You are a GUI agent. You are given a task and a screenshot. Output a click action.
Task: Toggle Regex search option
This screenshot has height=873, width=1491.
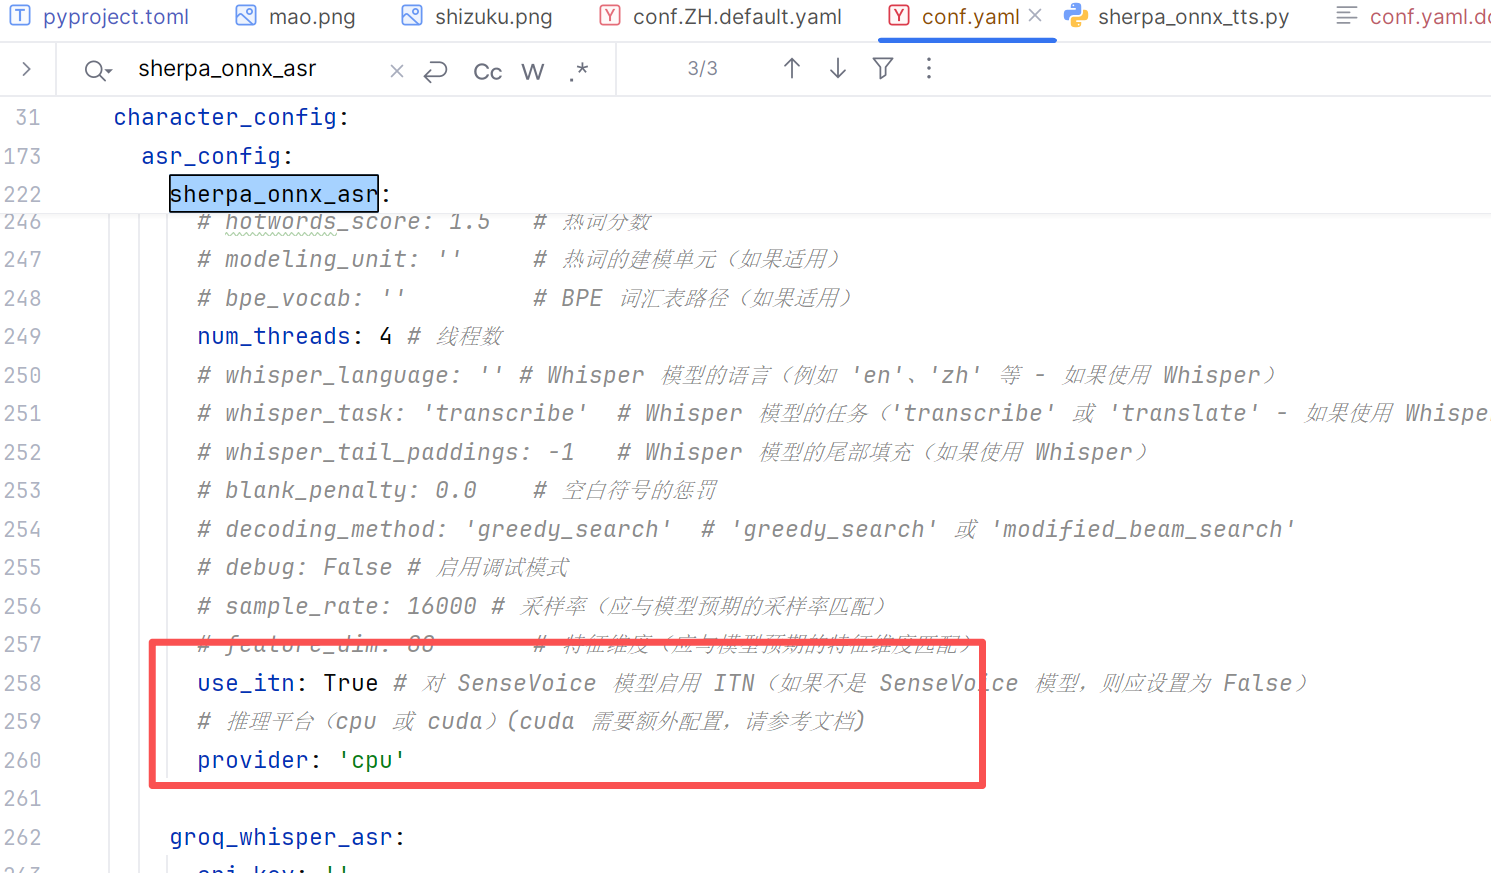[579, 71]
